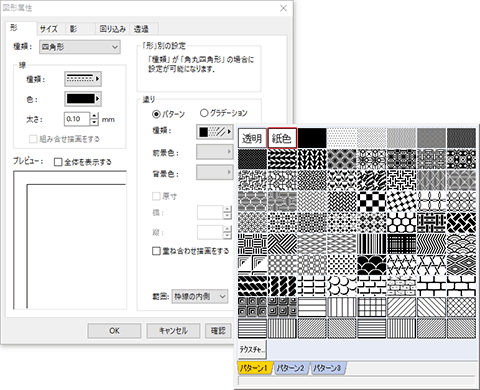Click the OK button
The image size is (480, 390).
[x=114, y=331]
